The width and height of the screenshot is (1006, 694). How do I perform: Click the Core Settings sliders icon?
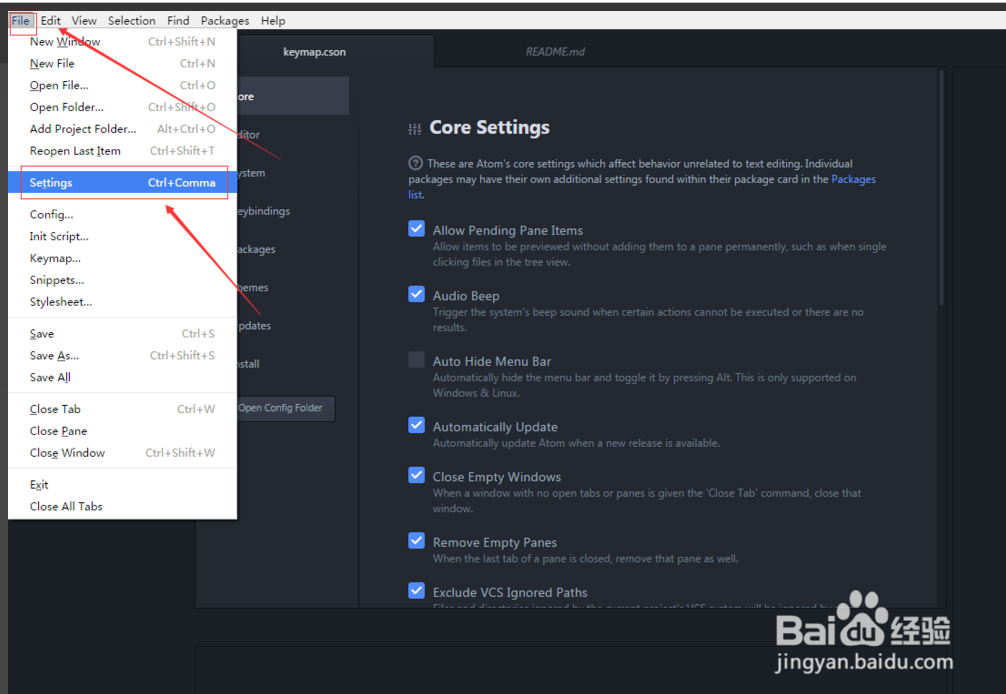(415, 129)
